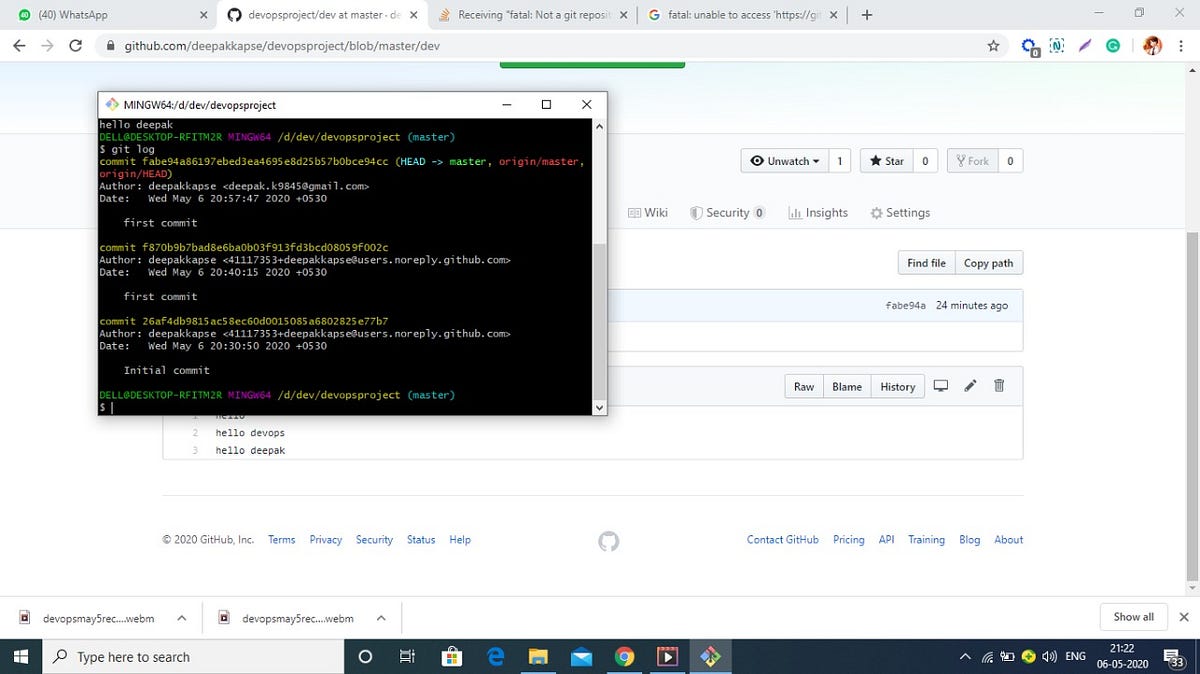1200x674 pixels.
Task: Click the GitHub octocat logo in the footer
Action: (x=609, y=541)
